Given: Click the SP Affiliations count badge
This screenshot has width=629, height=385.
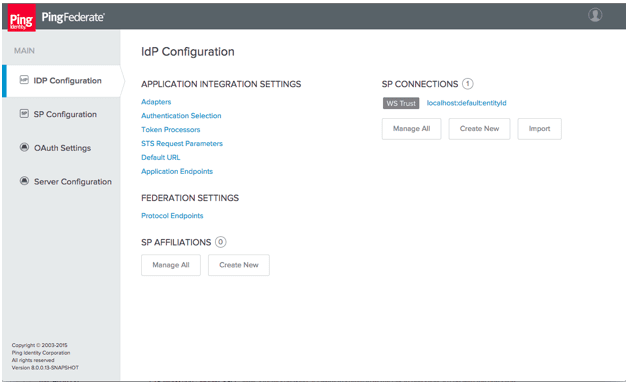Looking at the screenshot, I should (x=221, y=242).
